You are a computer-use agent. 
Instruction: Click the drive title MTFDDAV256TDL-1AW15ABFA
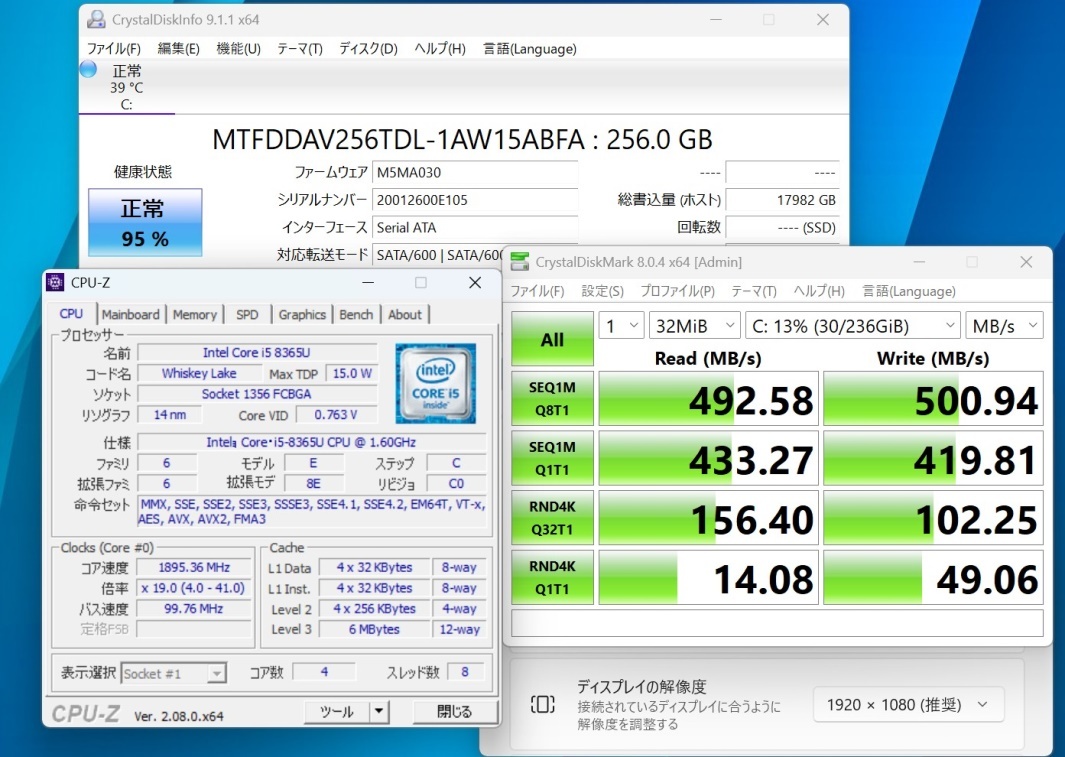tap(398, 140)
